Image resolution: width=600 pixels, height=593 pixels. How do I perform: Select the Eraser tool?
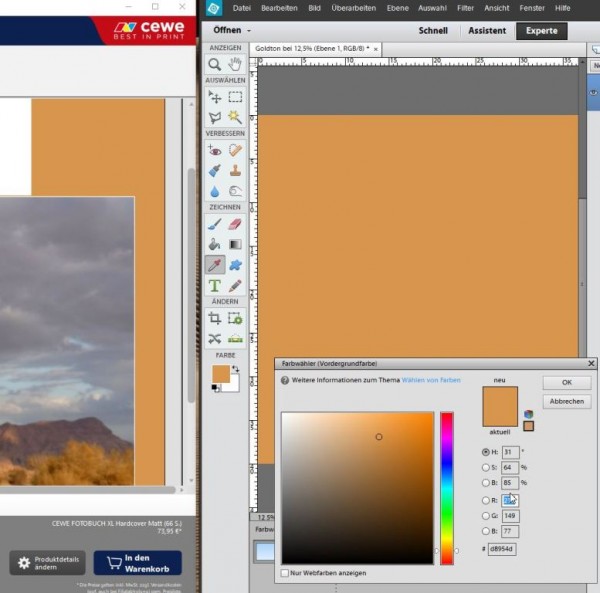click(x=235, y=224)
